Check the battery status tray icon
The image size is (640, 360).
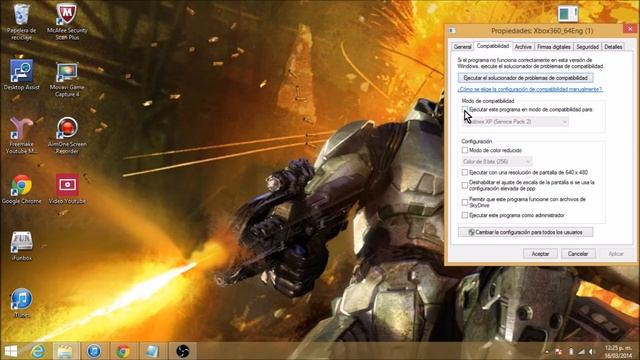point(571,352)
